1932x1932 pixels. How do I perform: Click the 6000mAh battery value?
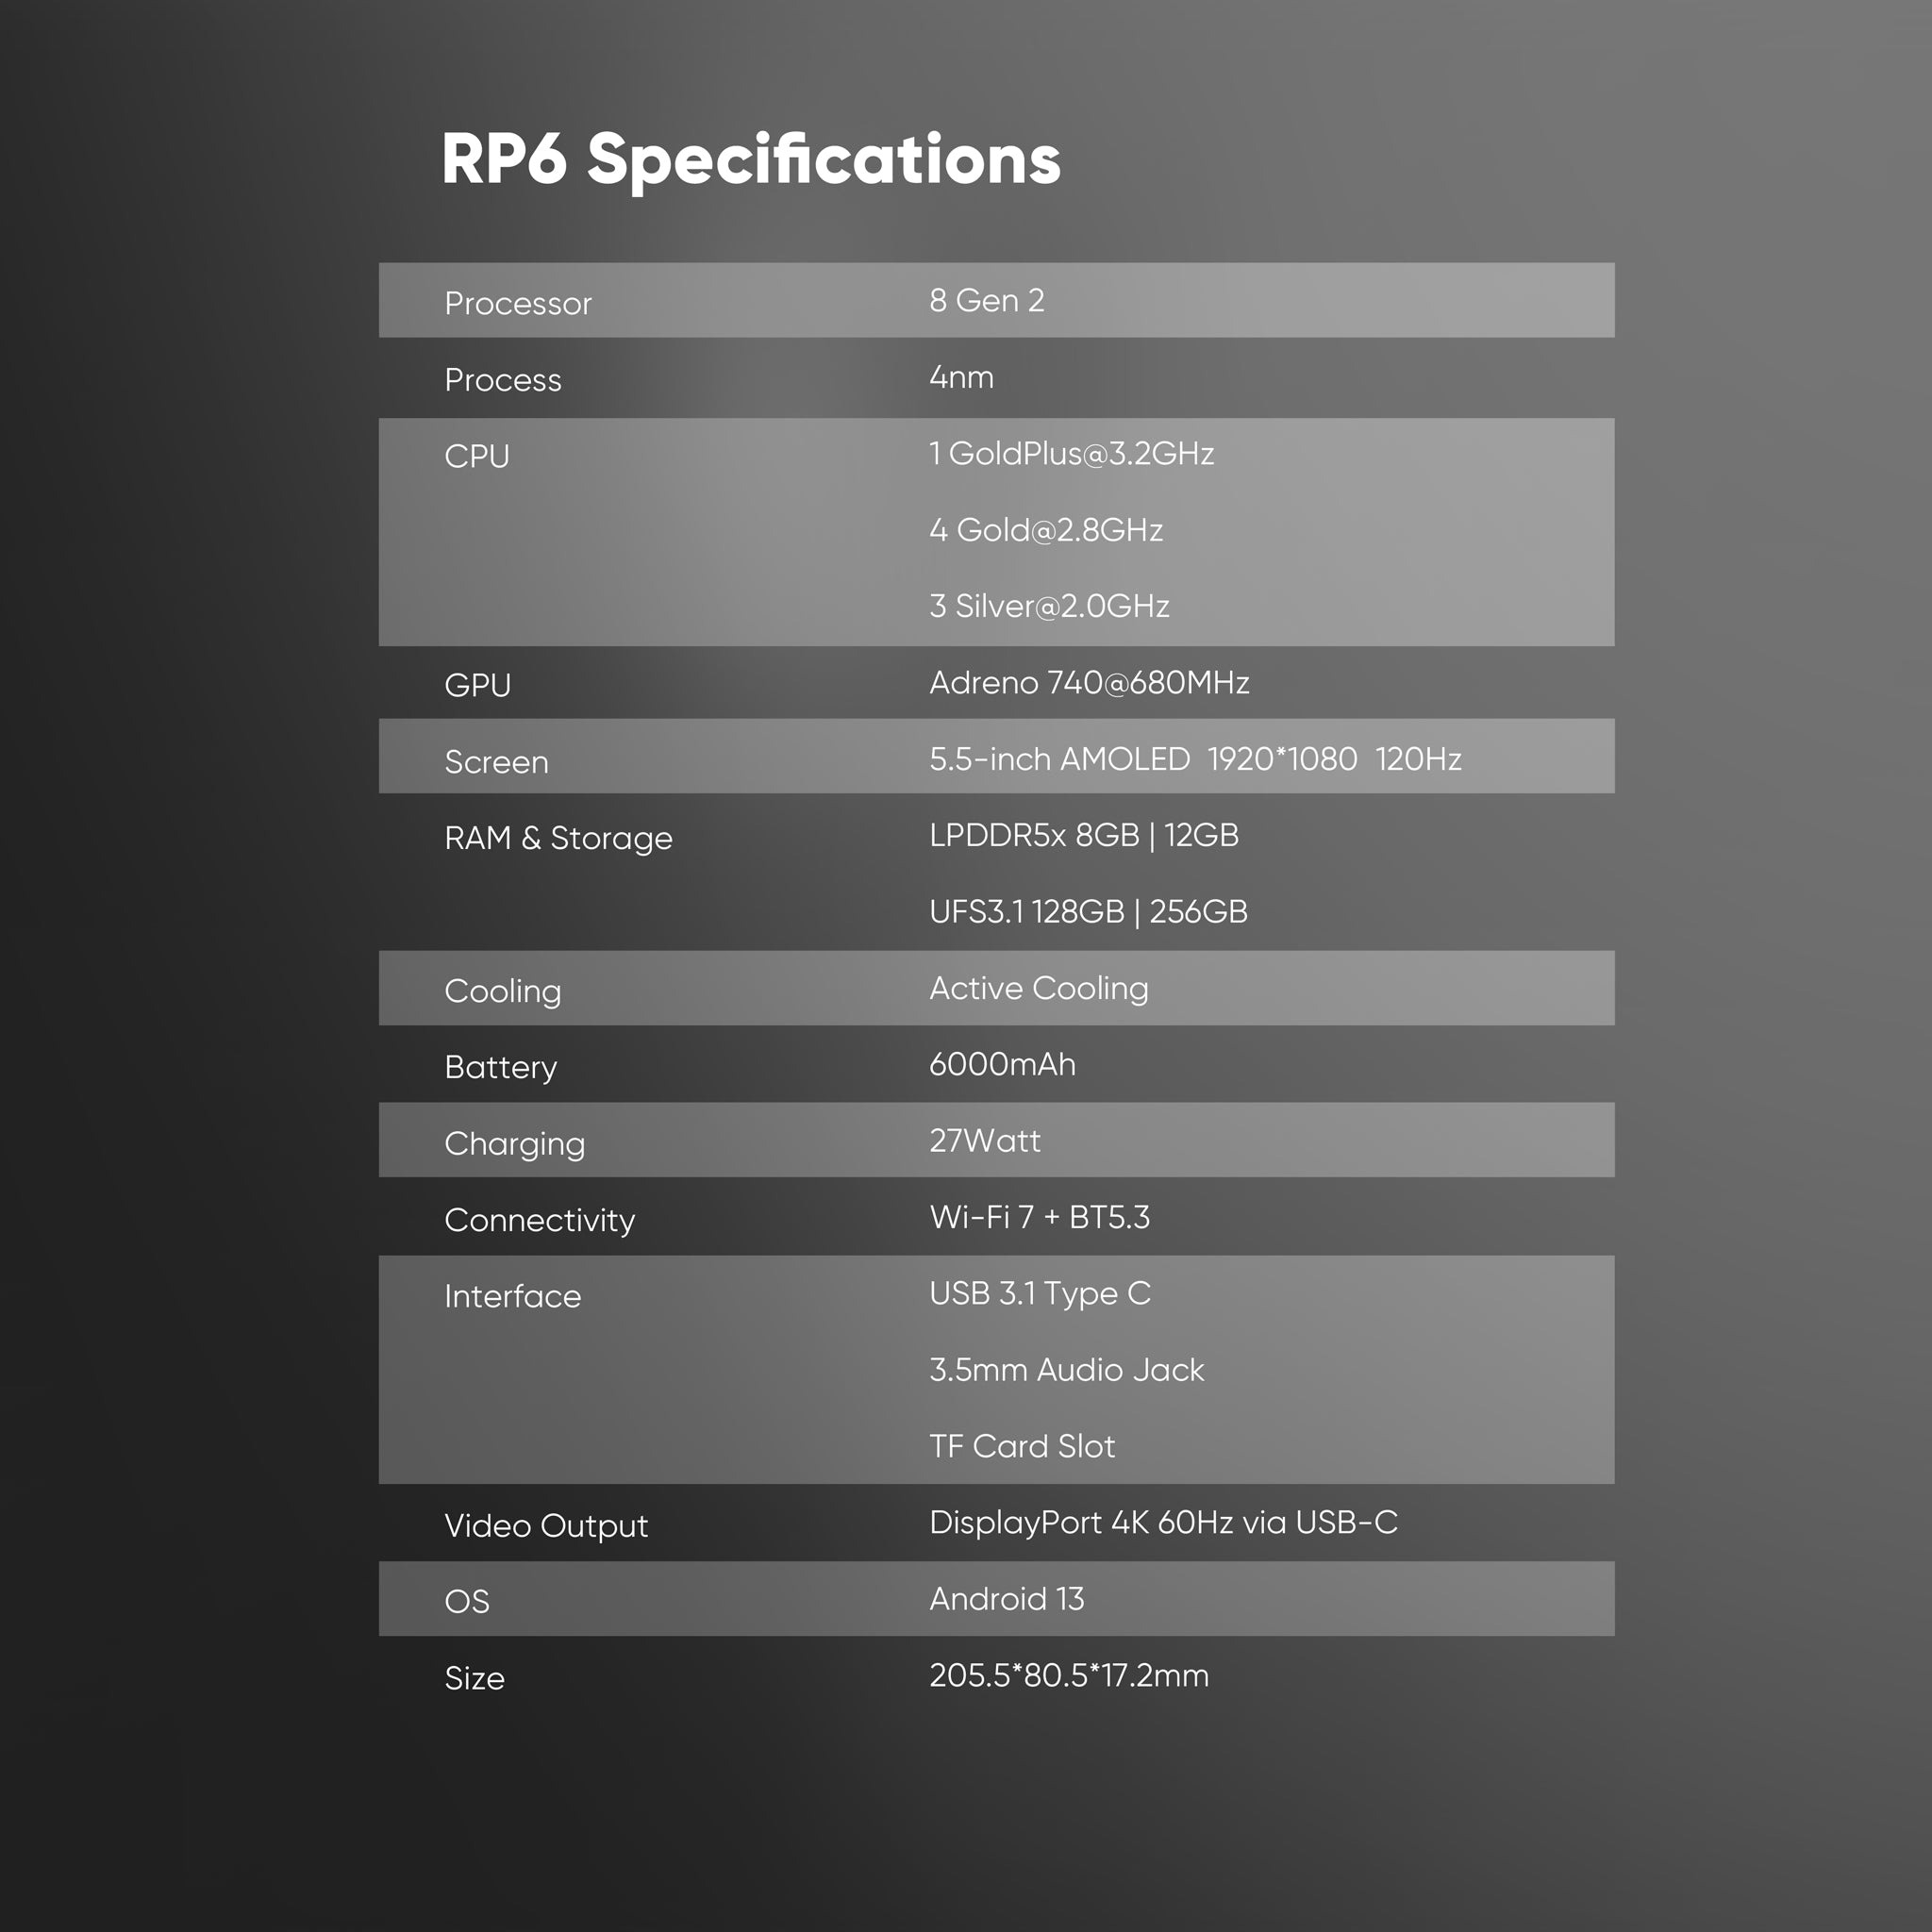click(1002, 1064)
